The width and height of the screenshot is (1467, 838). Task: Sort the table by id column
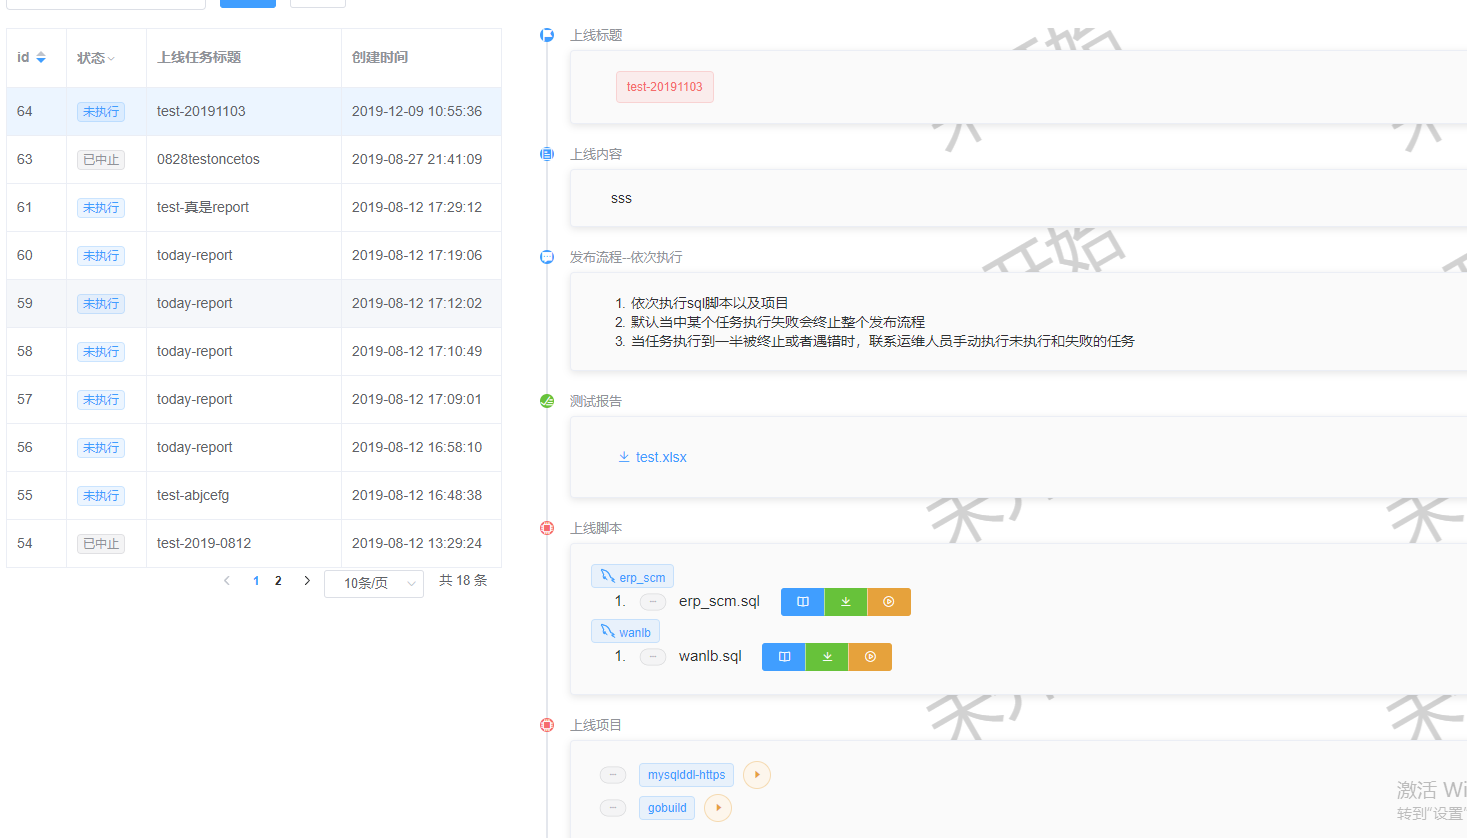(41, 58)
